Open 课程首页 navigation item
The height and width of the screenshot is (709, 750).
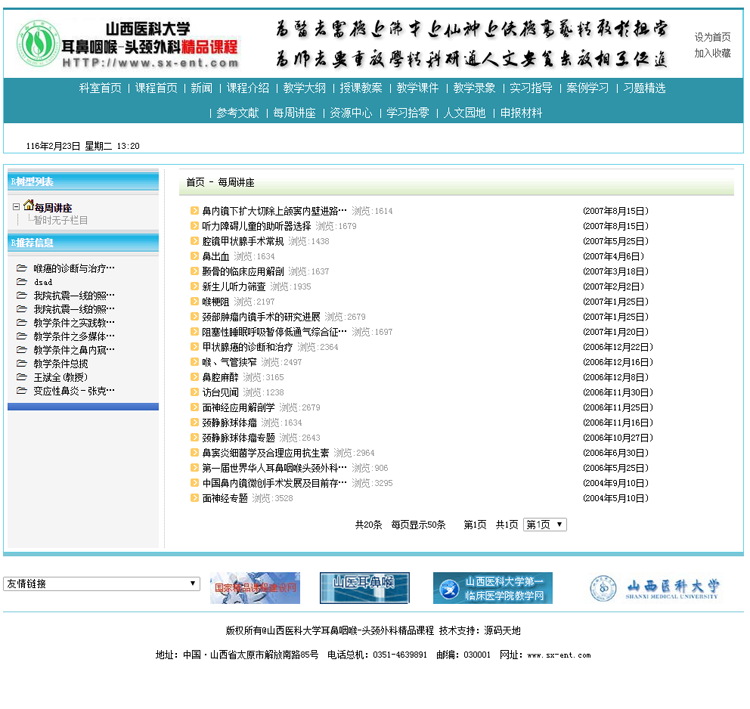[x=156, y=88]
